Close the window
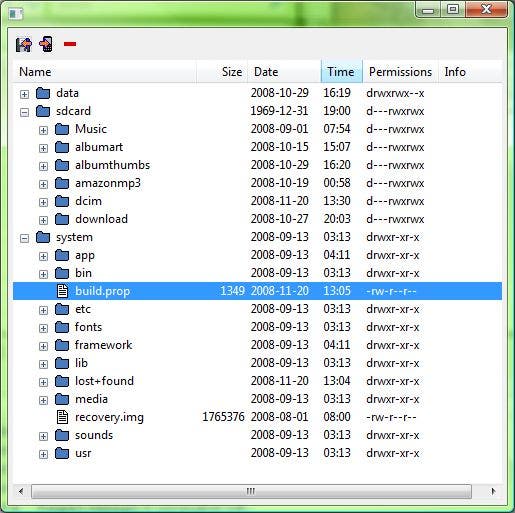Image resolution: width=515 pixels, height=513 pixels. click(486, 10)
